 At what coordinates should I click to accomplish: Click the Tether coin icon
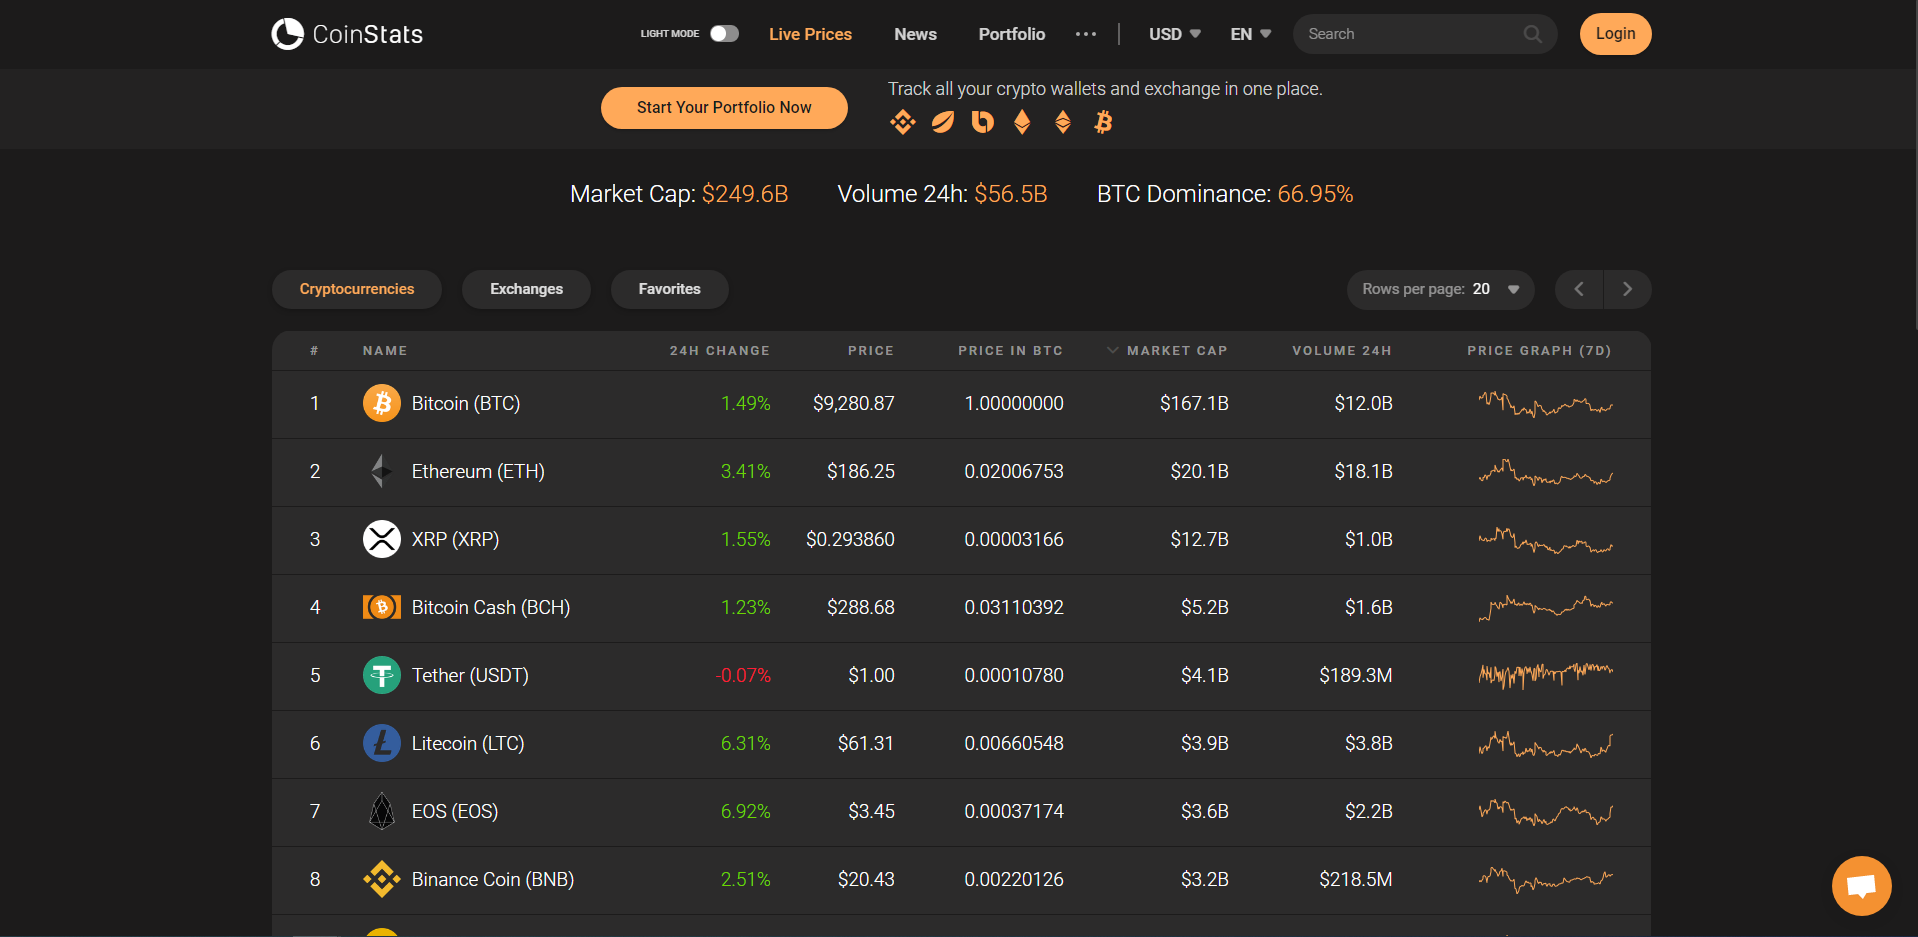click(x=382, y=675)
